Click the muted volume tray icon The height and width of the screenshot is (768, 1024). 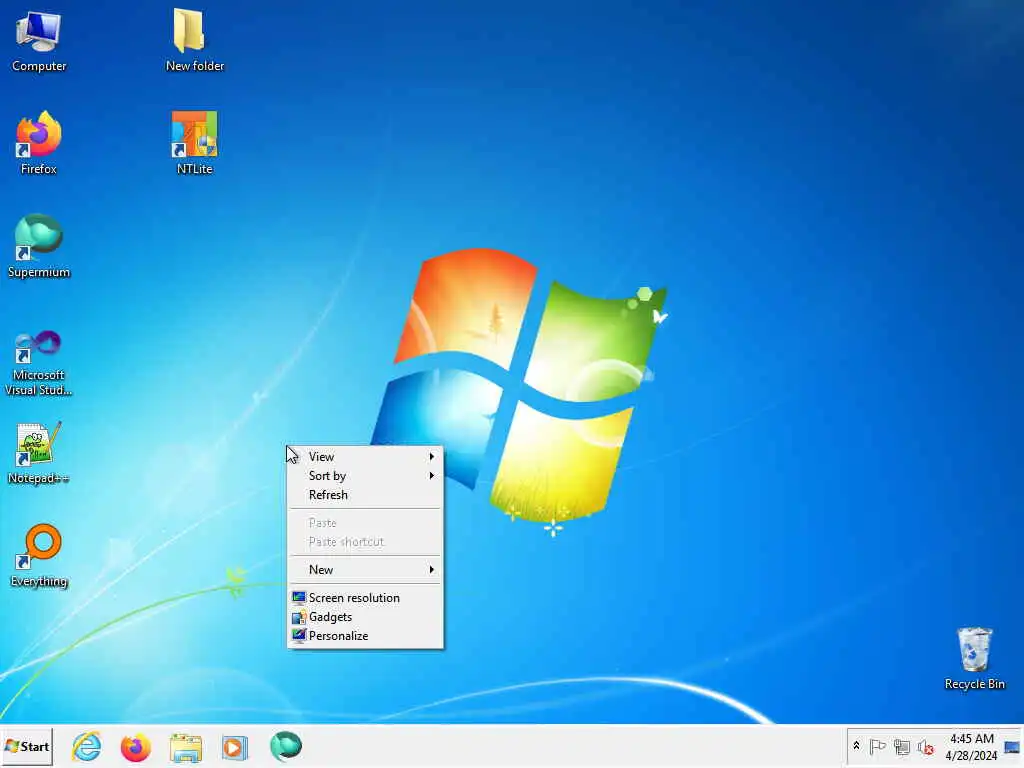coord(925,746)
